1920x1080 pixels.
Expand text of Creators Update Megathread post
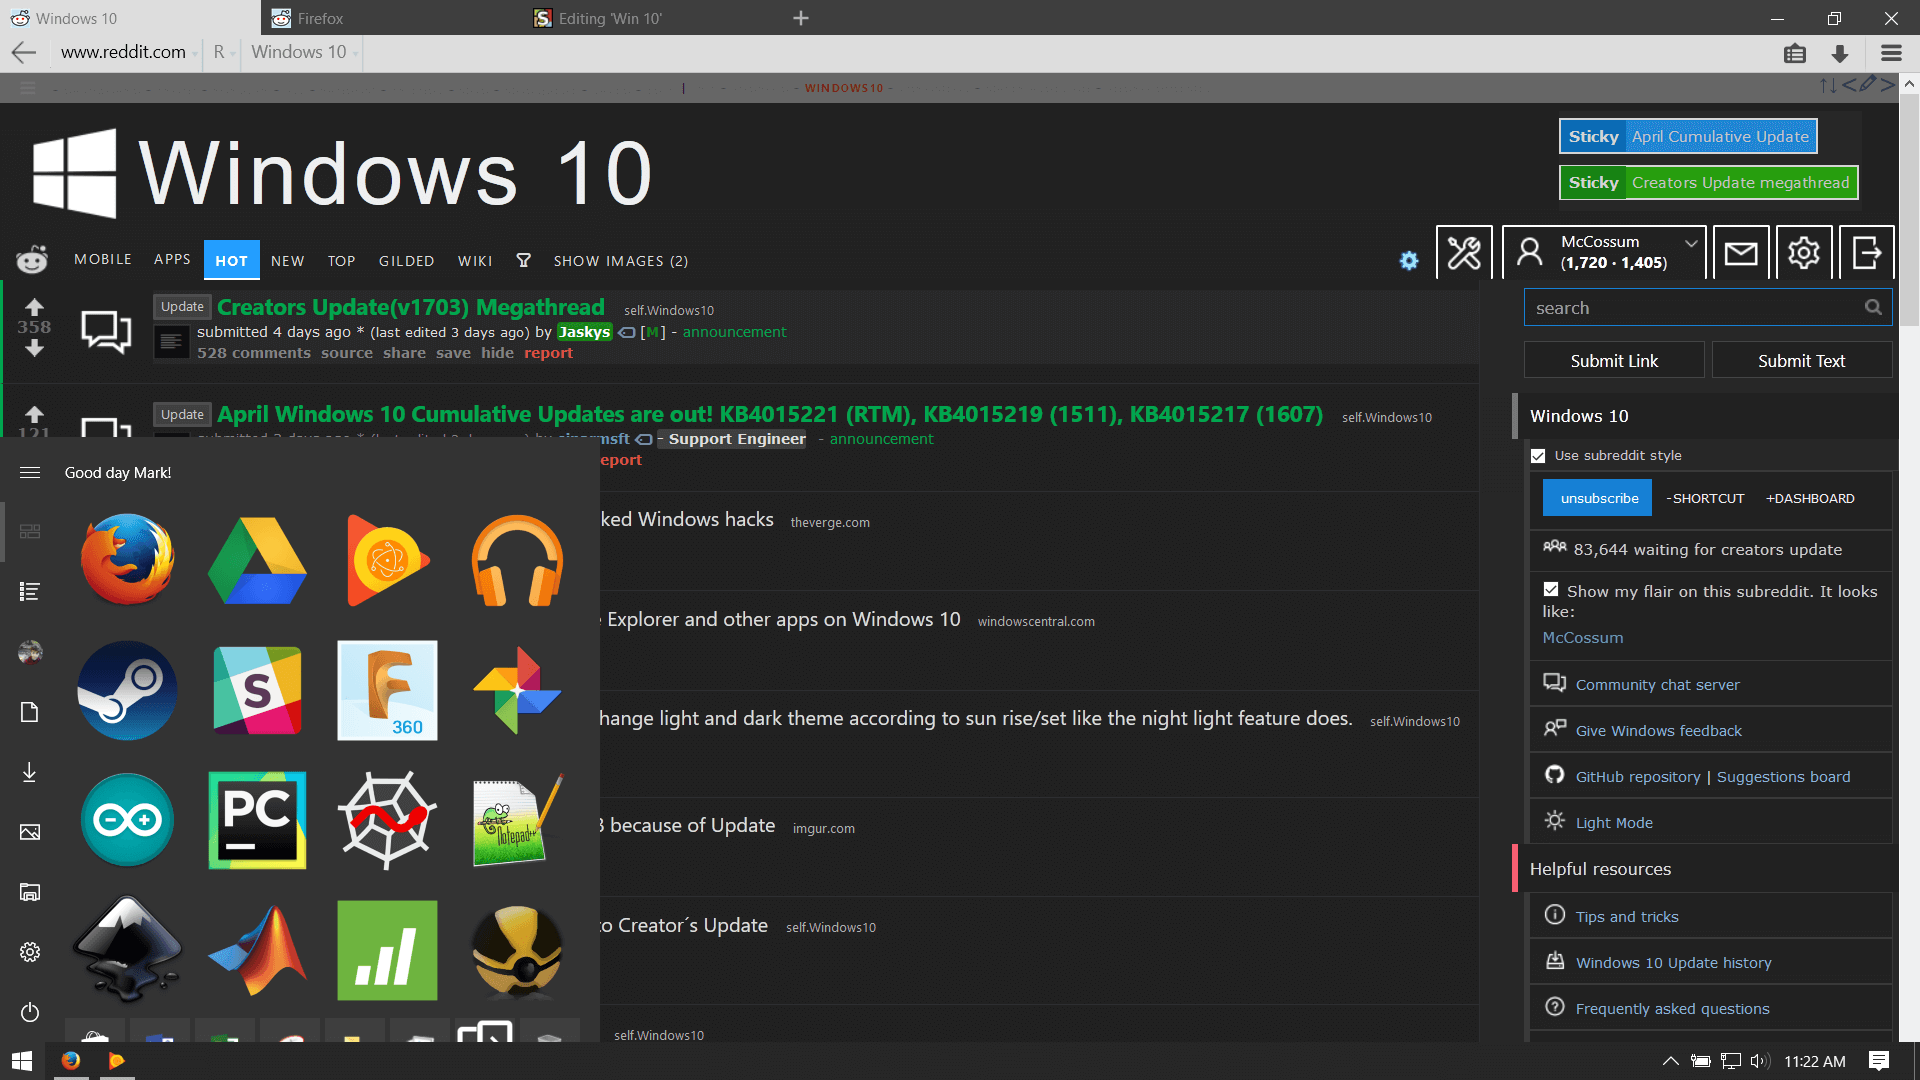[x=171, y=342]
